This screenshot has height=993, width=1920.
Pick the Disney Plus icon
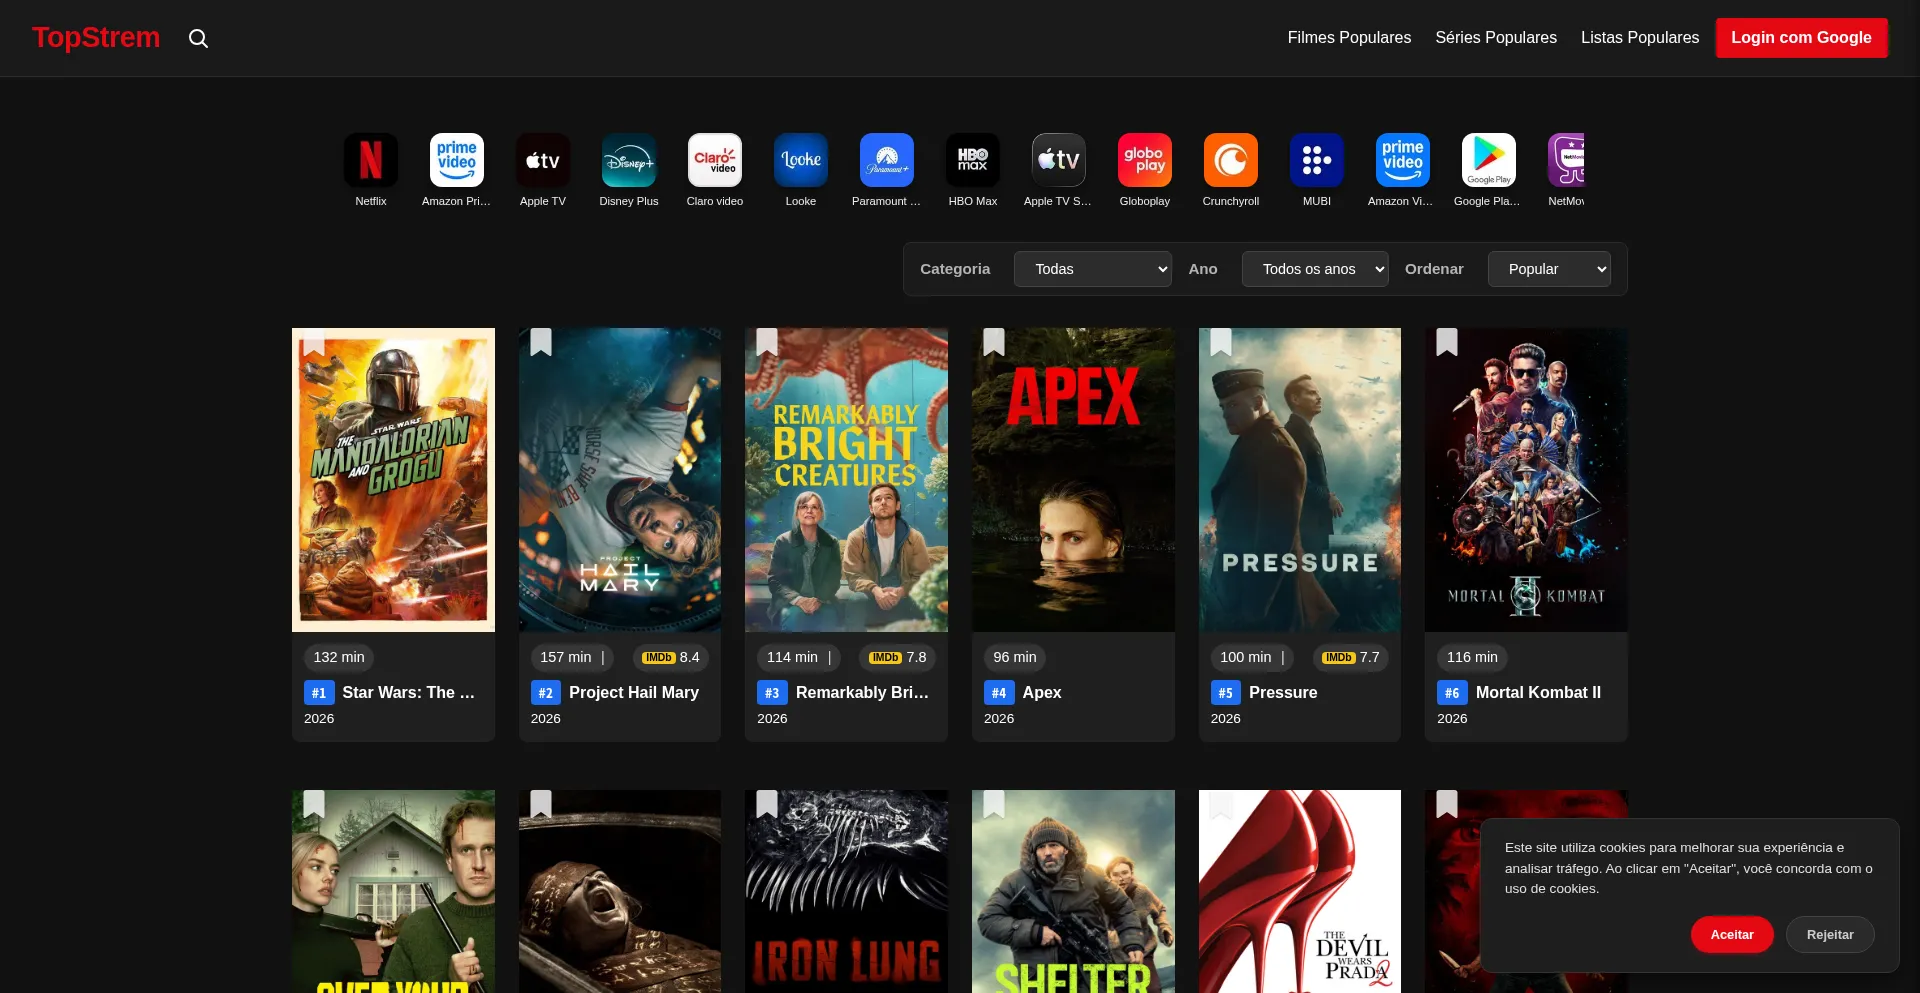[629, 160]
